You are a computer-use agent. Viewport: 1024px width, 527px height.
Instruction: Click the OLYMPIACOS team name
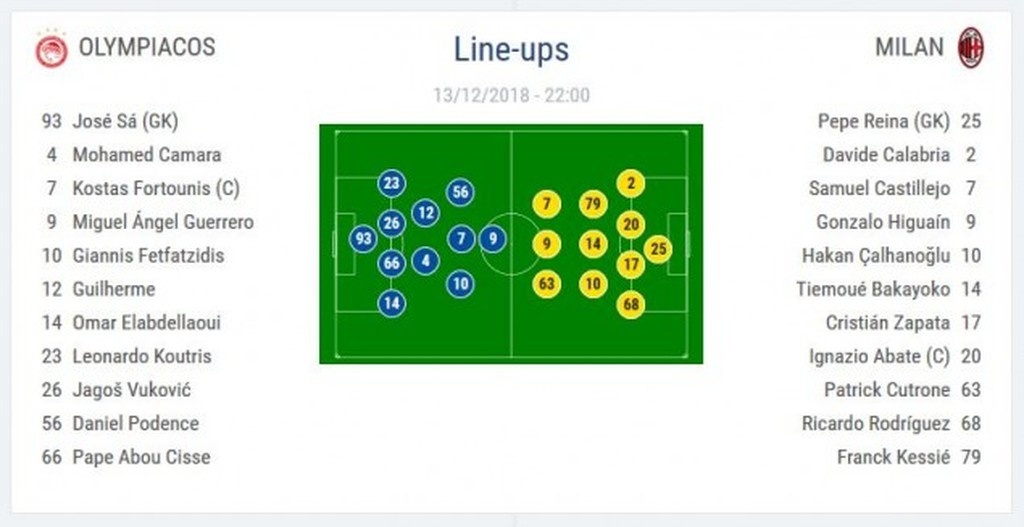tap(146, 47)
